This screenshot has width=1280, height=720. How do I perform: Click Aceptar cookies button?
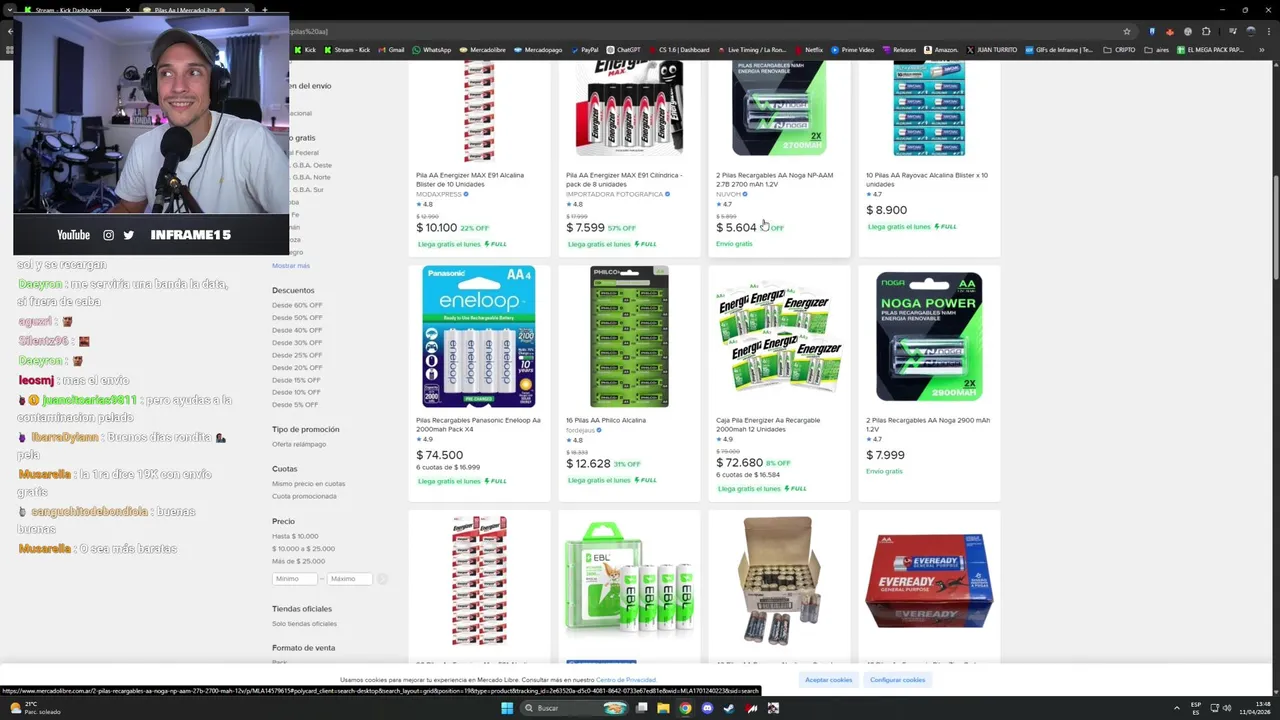(829, 680)
